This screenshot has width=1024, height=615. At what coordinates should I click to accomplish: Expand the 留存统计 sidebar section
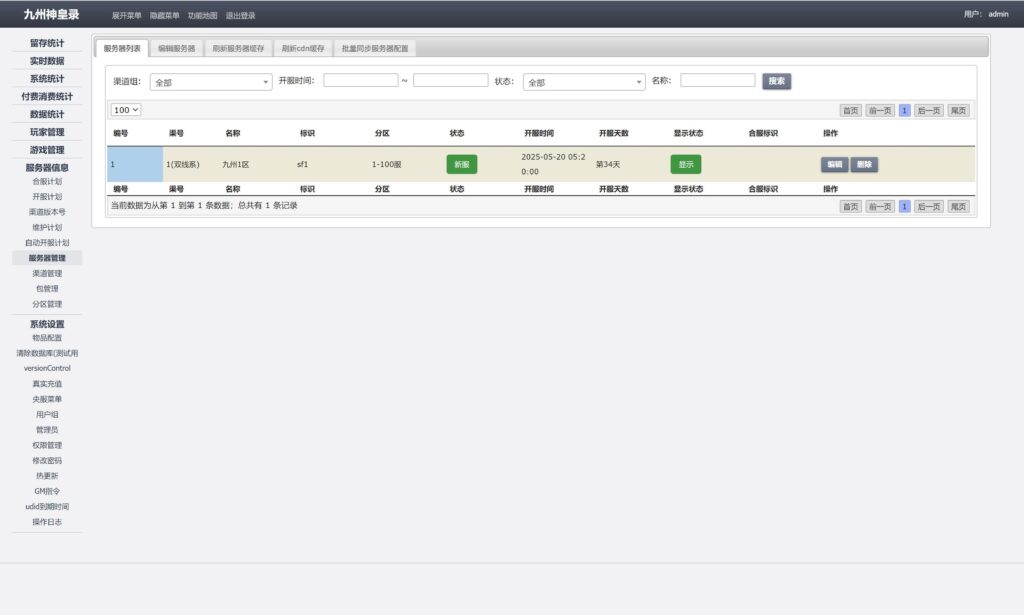(x=47, y=43)
